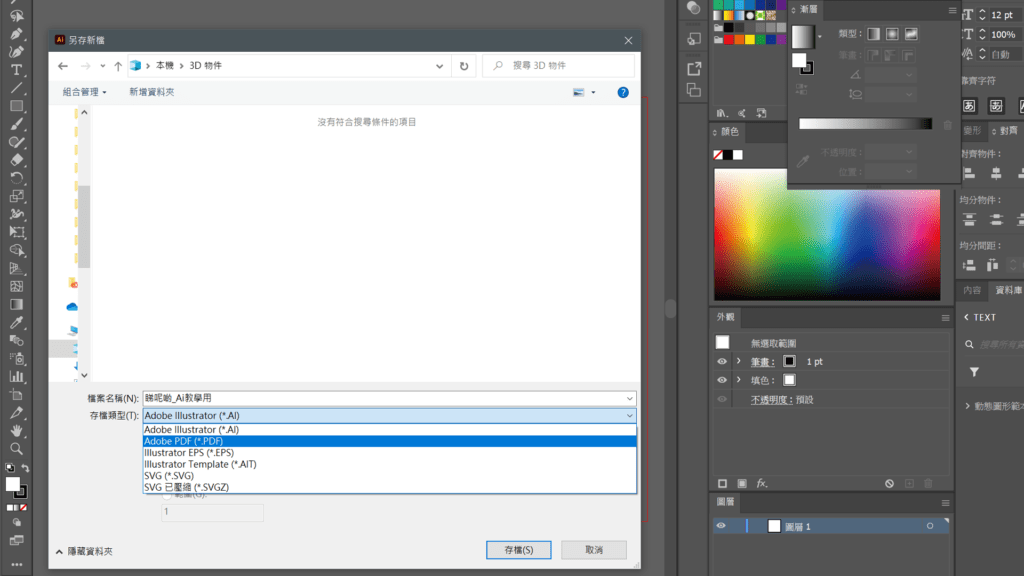Select SVG (*.SVG) file type option

[x=389, y=475]
